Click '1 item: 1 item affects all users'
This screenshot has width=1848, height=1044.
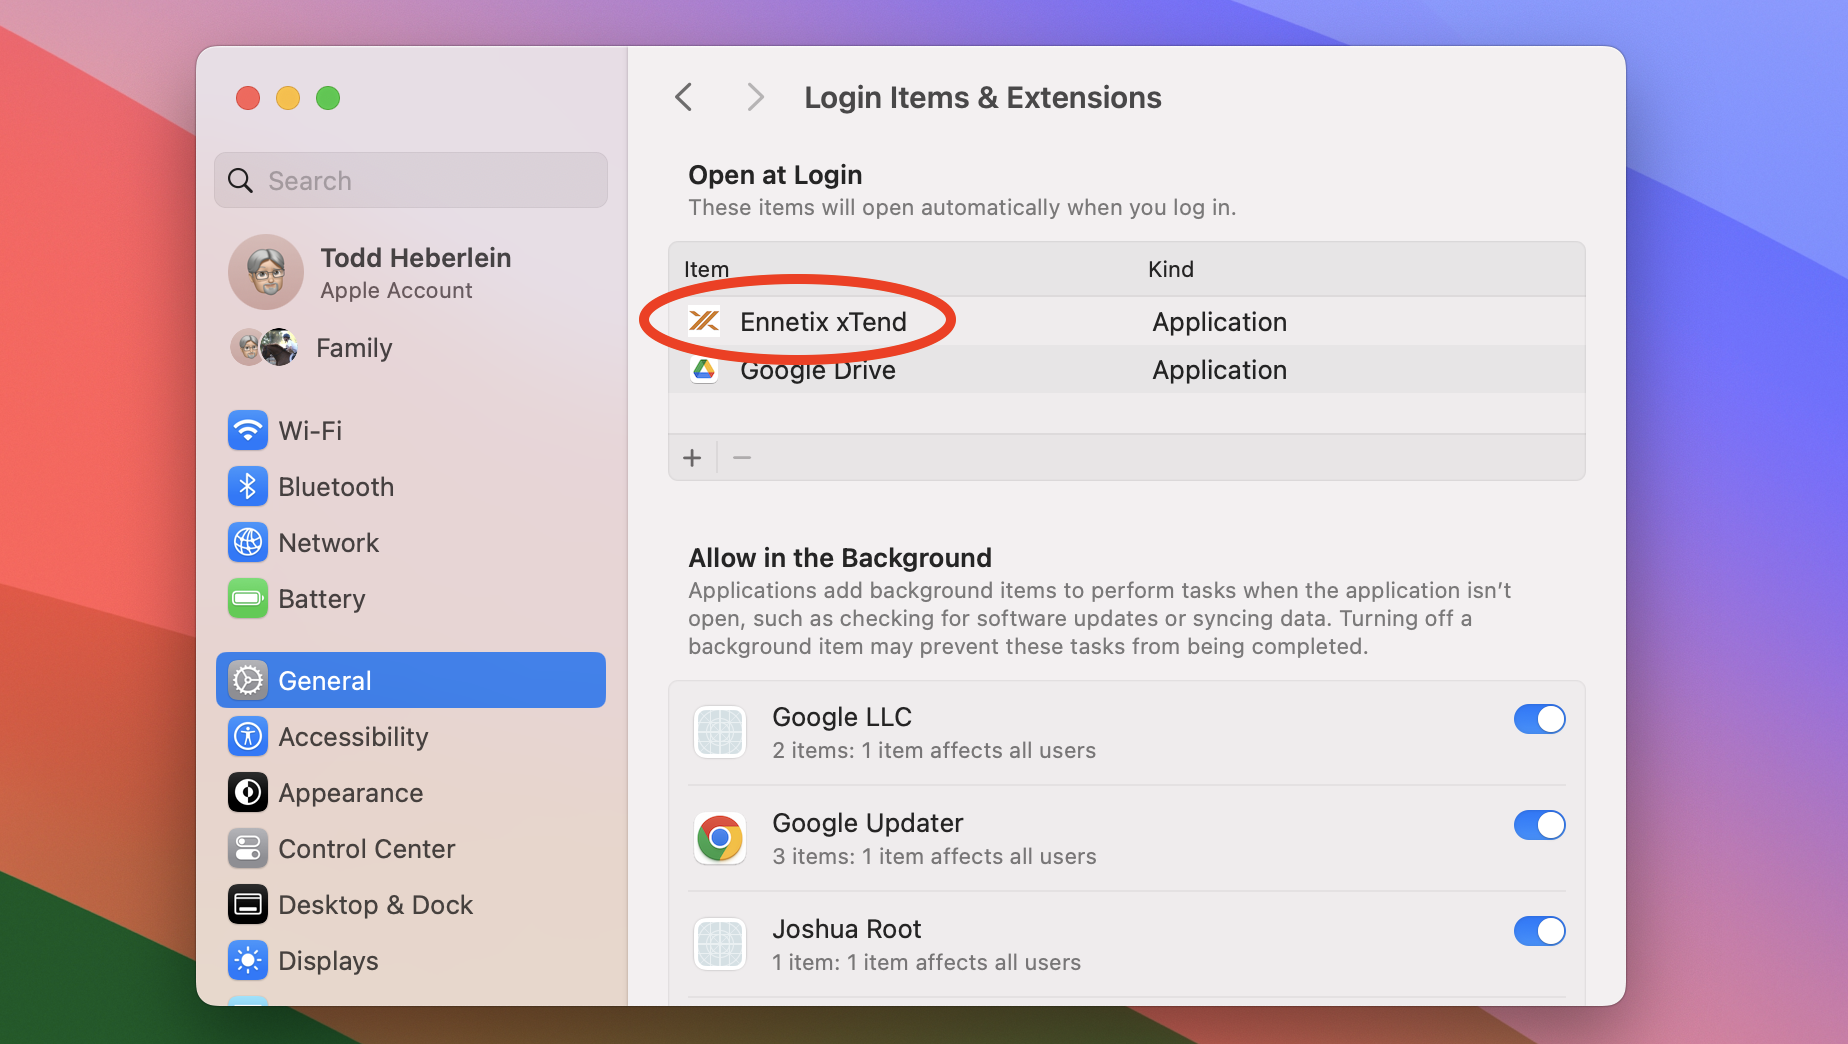(x=927, y=963)
